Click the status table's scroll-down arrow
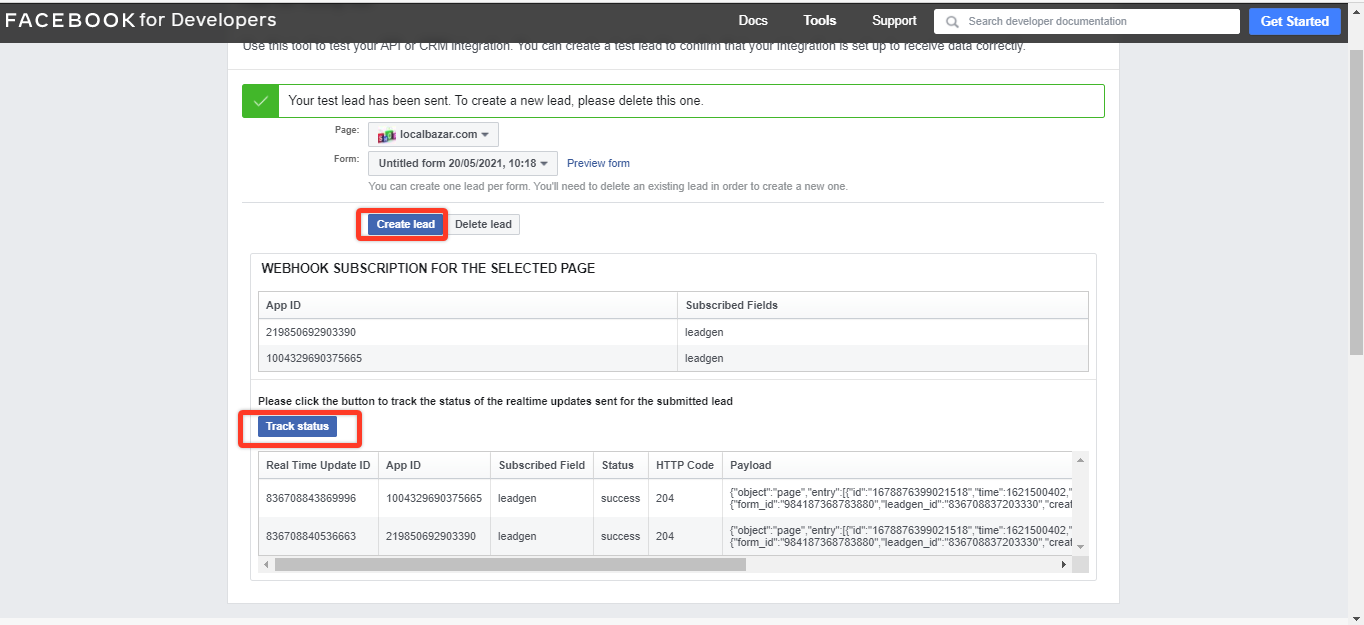This screenshot has width=1364, height=625. [1080, 546]
